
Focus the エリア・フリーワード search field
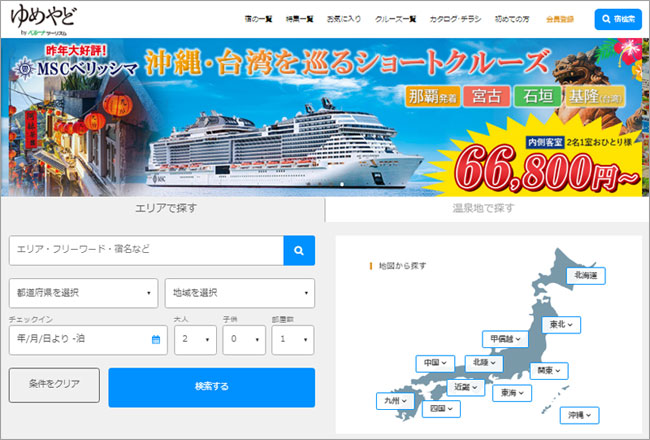[x=146, y=250]
